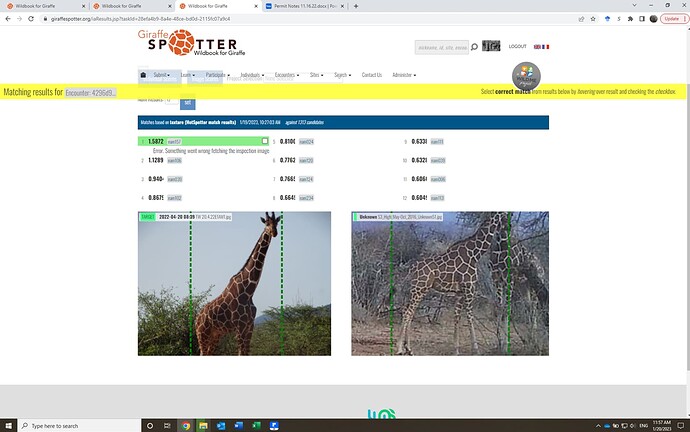
Task: Expand the Search menu
Action: pos(342,75)
